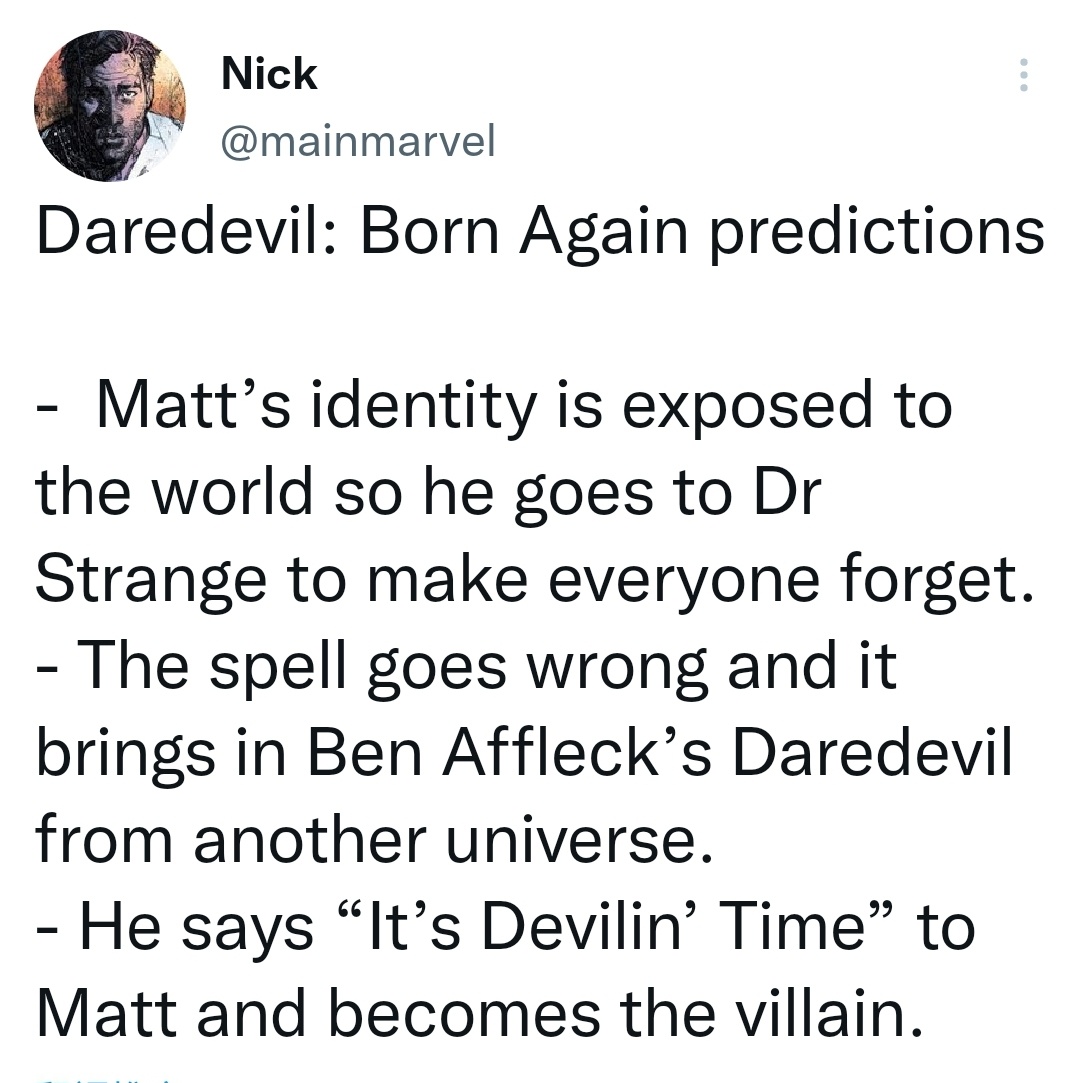Viewport: 1080px width, 1083px height.
Task: Open Nick's circular profile avatar
Action: click(110, 106)
